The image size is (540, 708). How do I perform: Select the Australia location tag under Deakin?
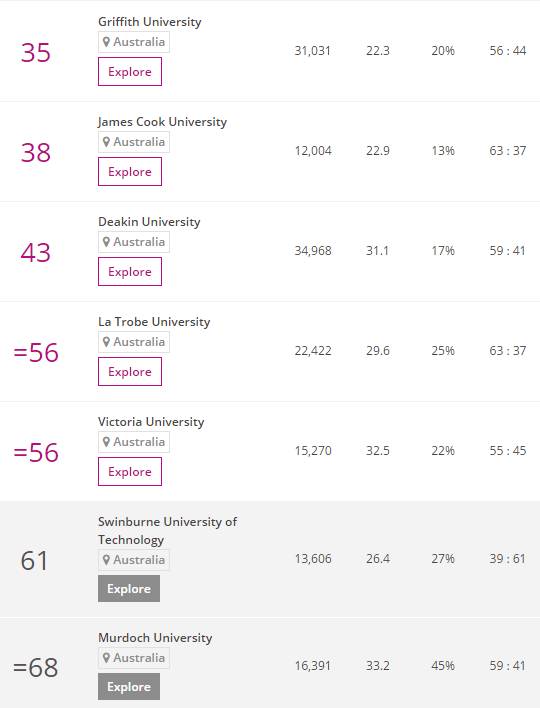(134, 242)
